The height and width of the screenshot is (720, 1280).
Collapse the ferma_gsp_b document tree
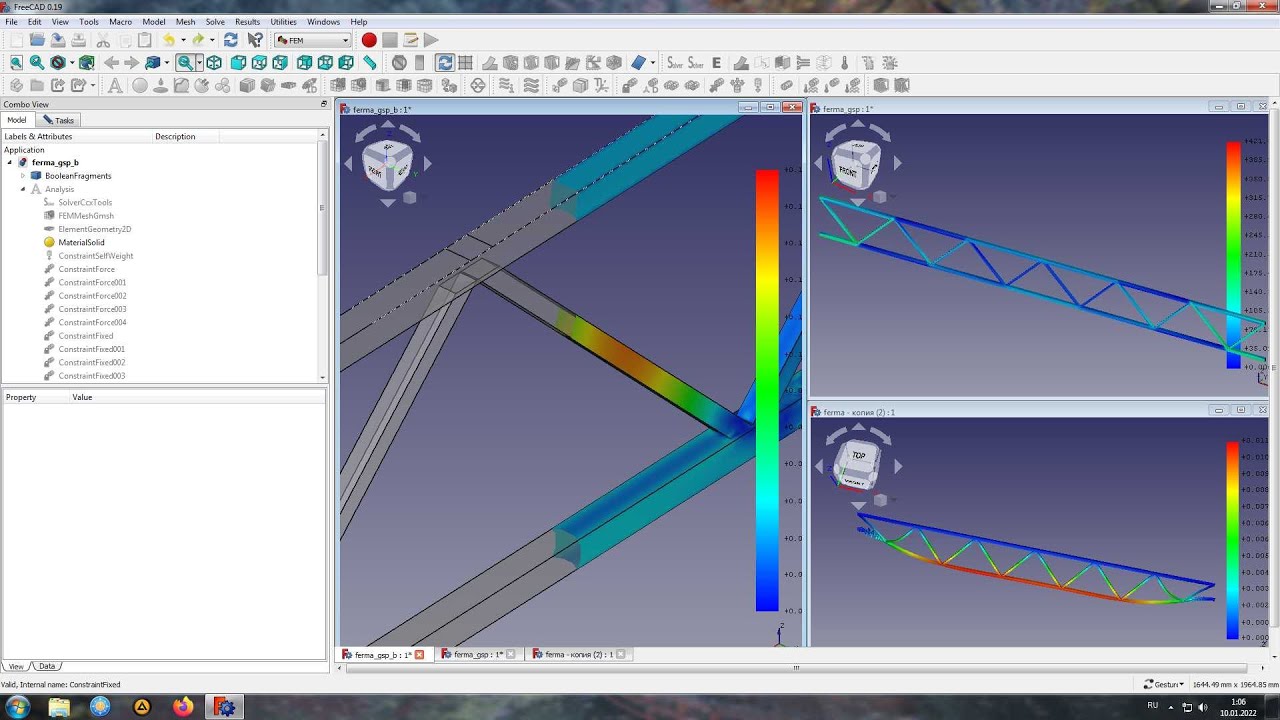[x=10, y=162]
